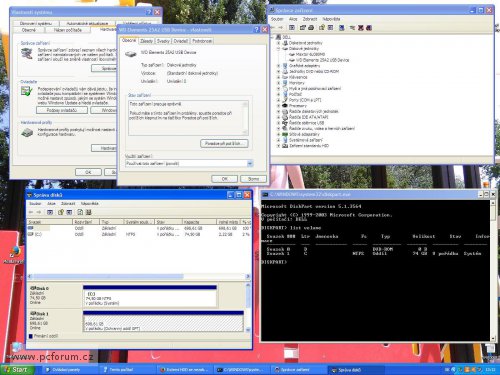Switch to Svazky tab in device properties
Viewport: 500px width, 375px height.
click(x=163, y=41)
